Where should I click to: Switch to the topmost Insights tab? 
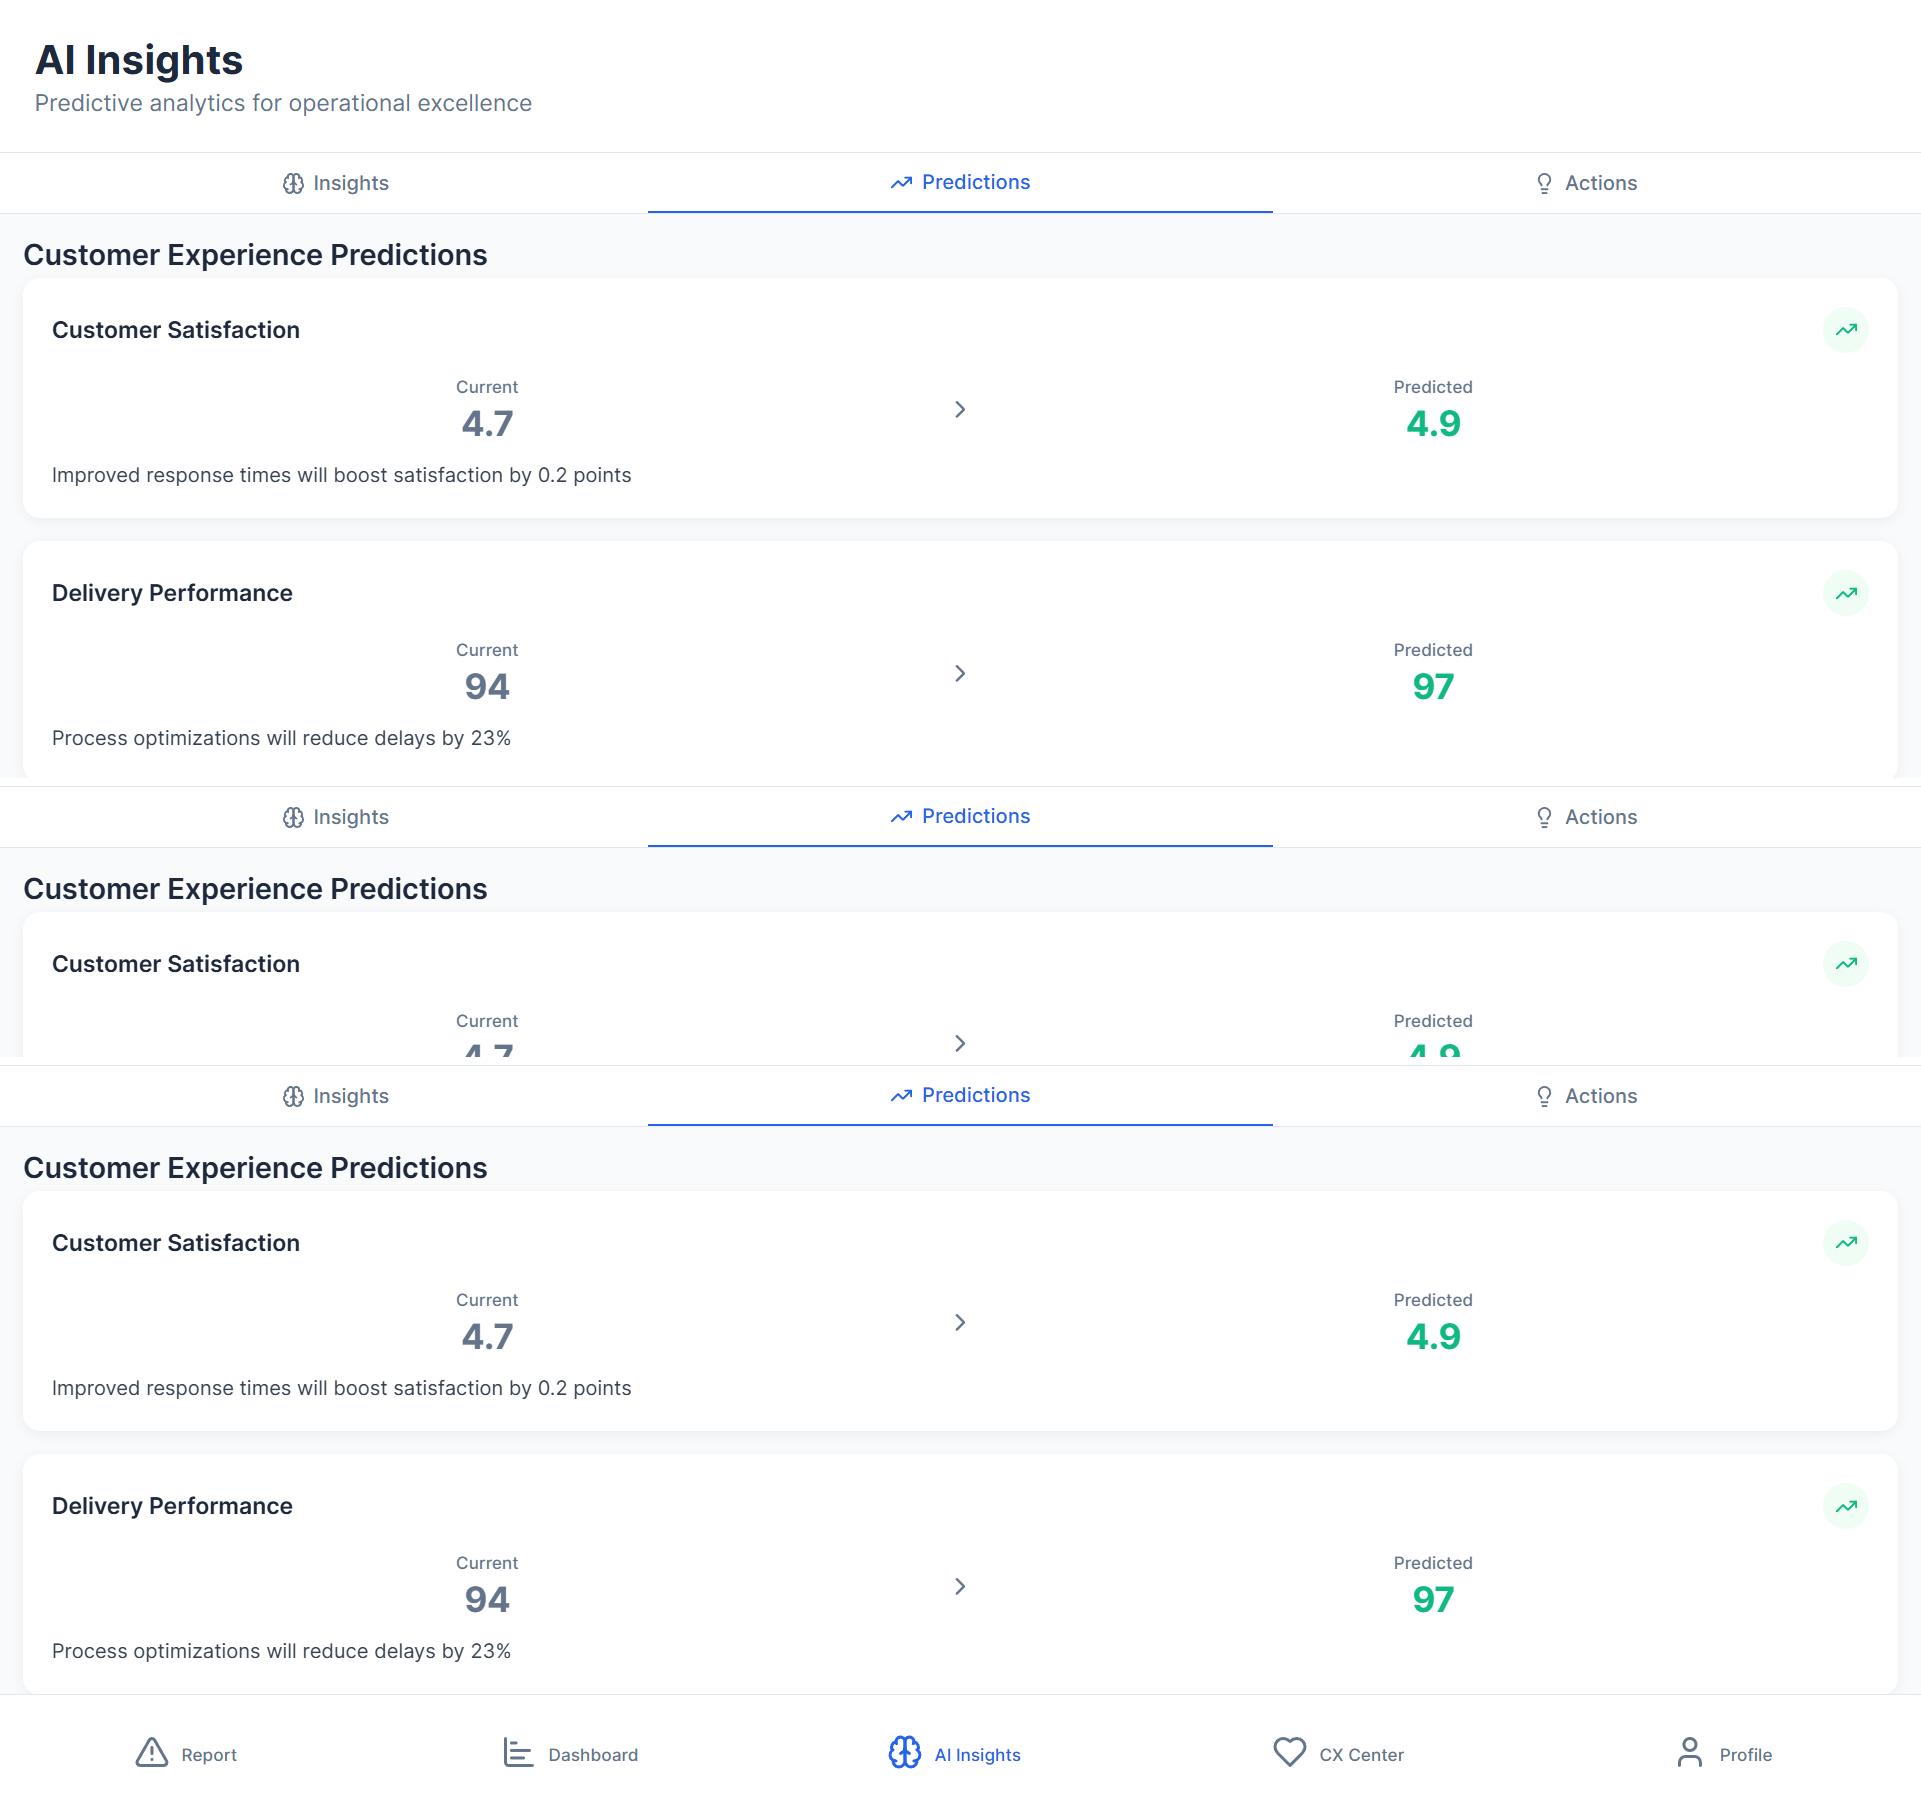click(336, 183)
